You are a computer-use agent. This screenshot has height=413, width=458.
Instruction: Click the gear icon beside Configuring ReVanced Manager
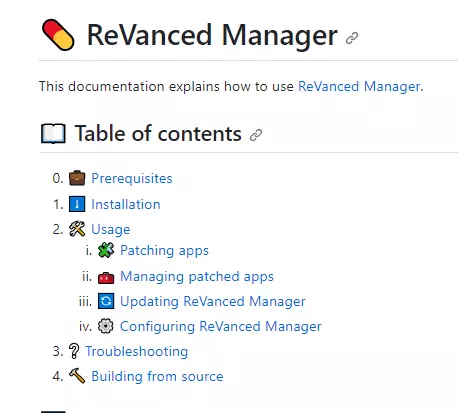click(106, 326)
